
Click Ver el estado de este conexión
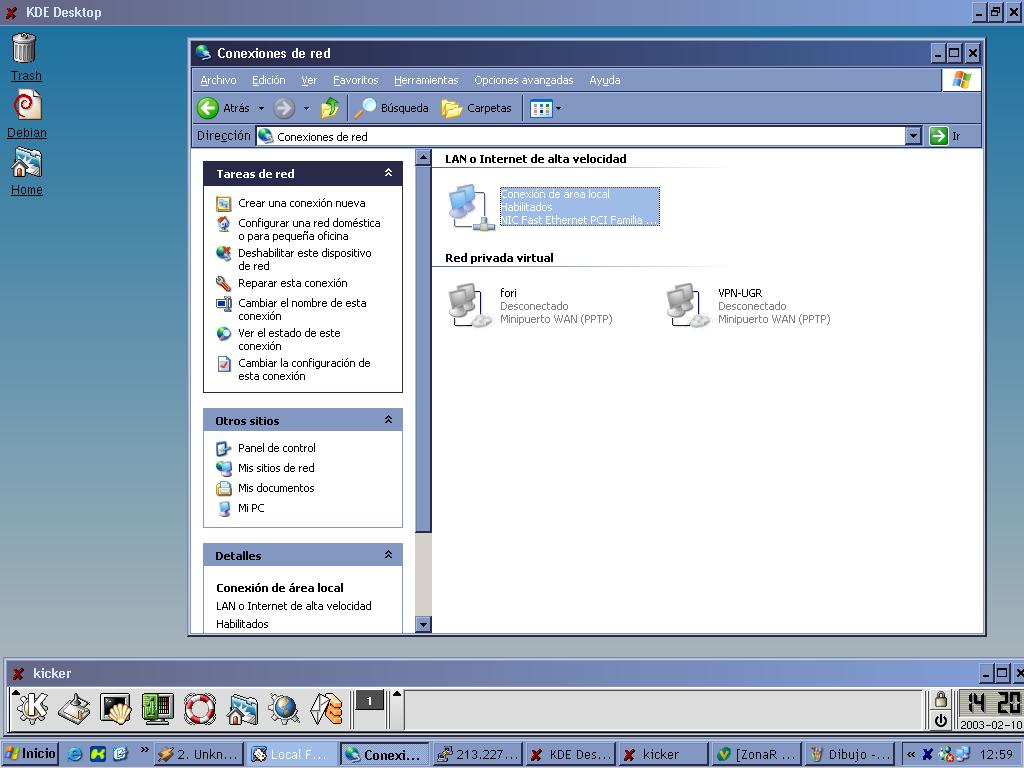tap(289, 340)
